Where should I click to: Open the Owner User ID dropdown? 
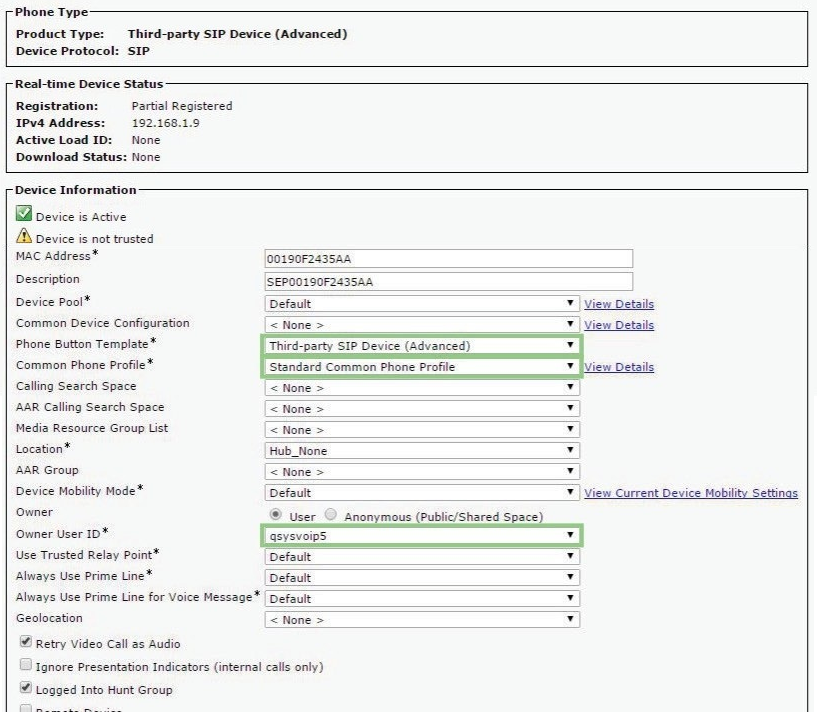(x=421, y=536)
